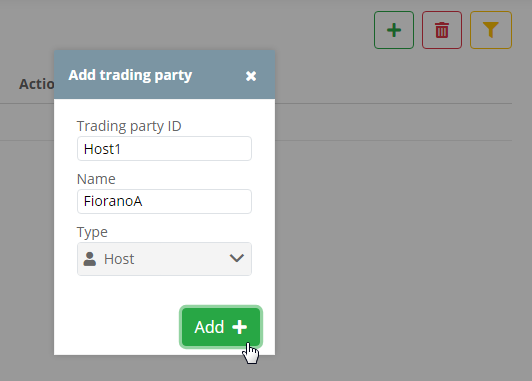Focus the Name field containing FioranoA
The image size is (532, 381).
click(164, 202)
